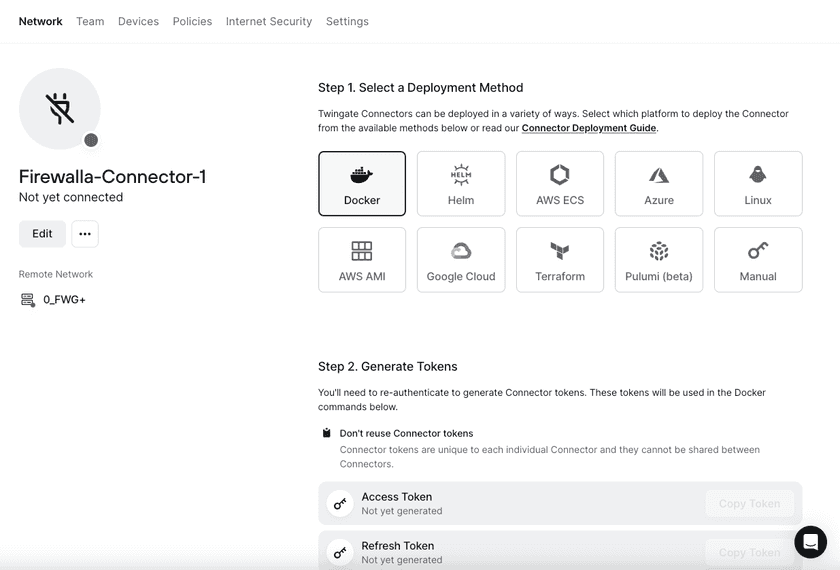Choose Terraform deployment method
840x570 pixels.
pyautogui.click(x=560, y=260)
